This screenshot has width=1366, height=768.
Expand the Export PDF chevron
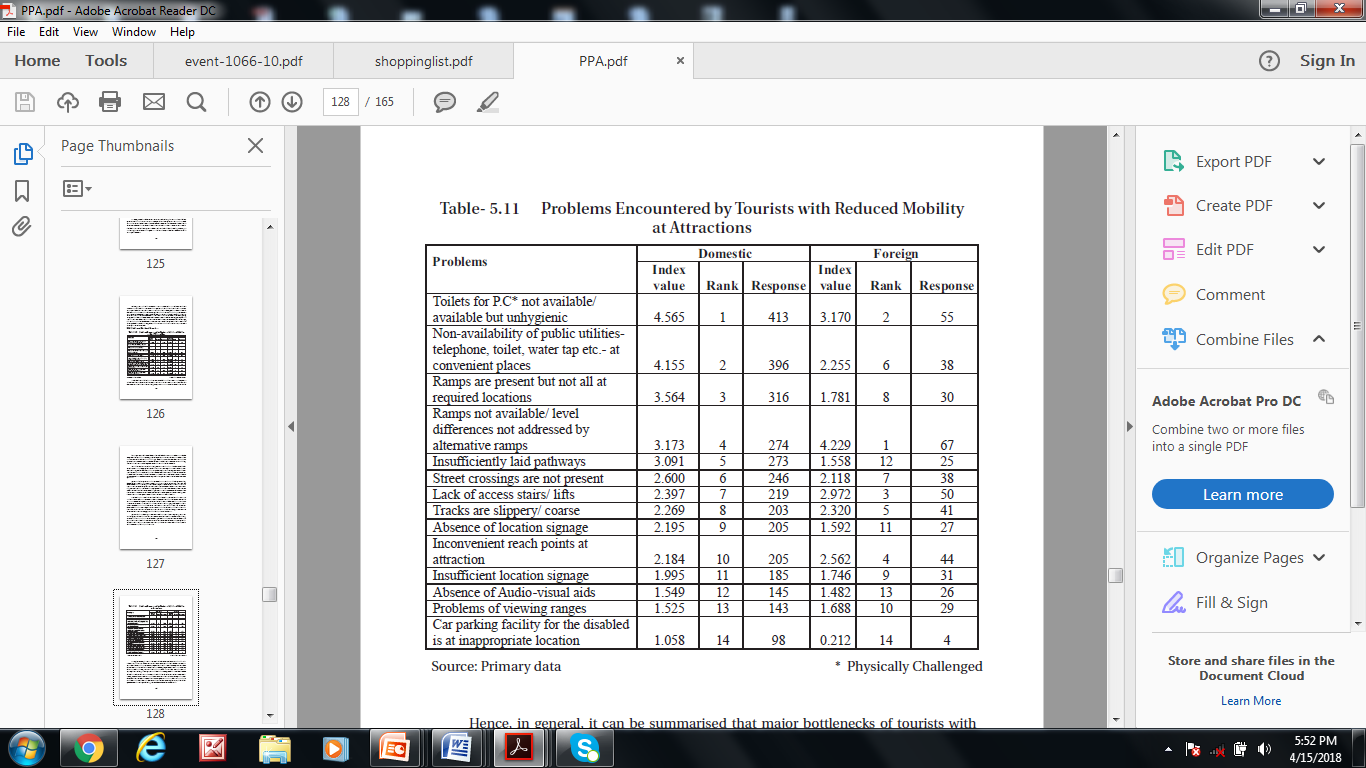point(1318,162)
